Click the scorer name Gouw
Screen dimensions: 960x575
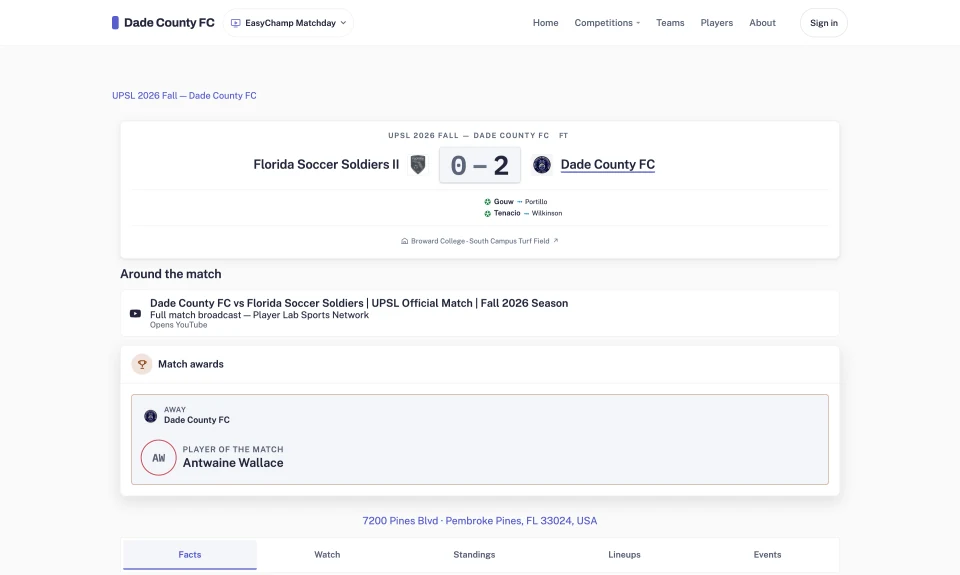503,201
